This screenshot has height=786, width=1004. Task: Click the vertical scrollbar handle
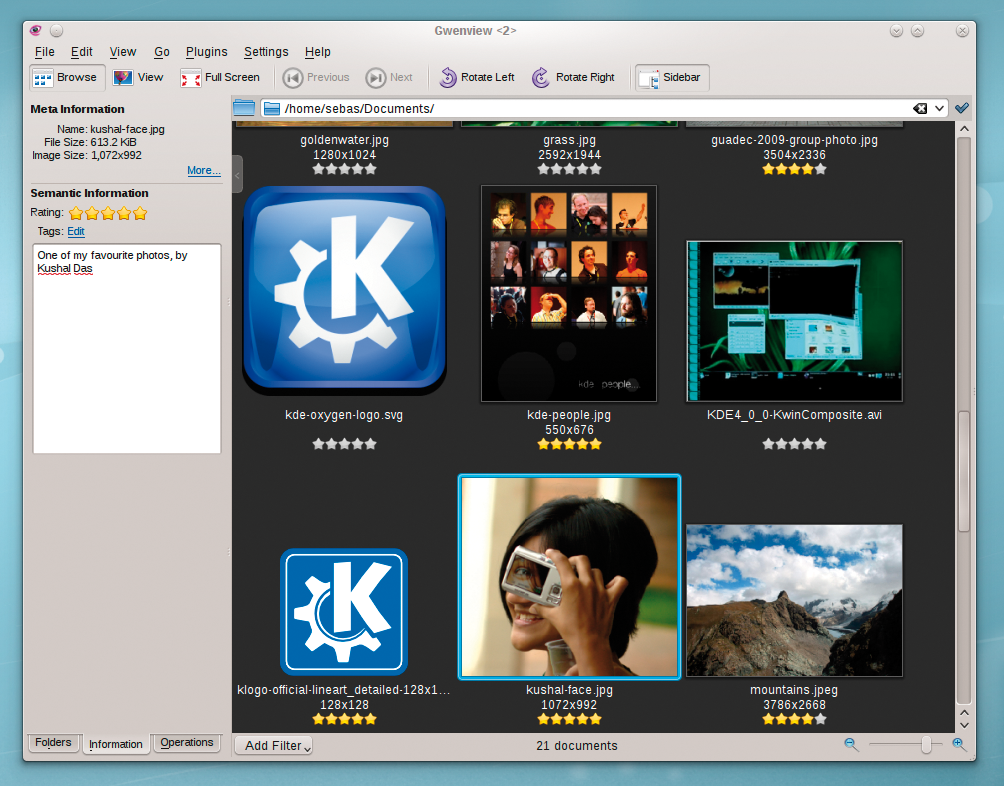[x=964, y=471]
